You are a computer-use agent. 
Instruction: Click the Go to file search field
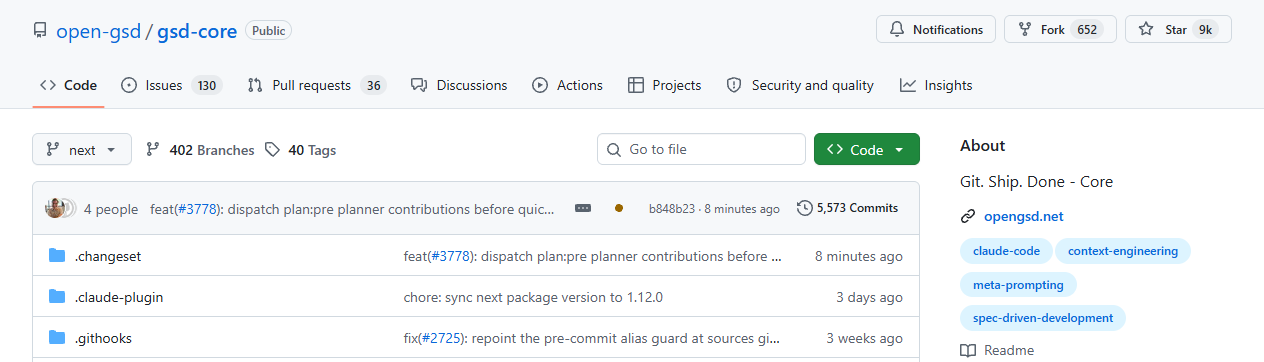point(702,150)
